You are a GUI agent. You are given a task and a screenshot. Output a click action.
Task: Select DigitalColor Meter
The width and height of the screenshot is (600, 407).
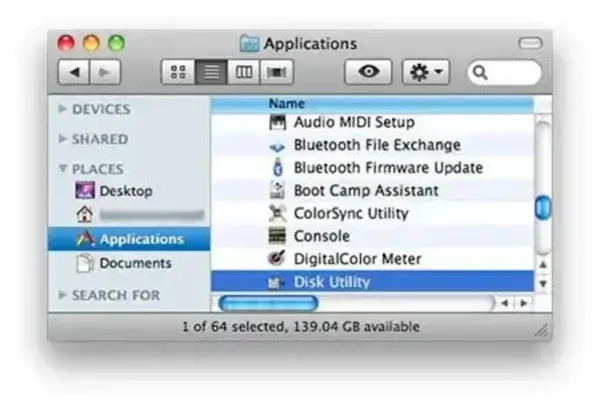(x=372, y=259)
